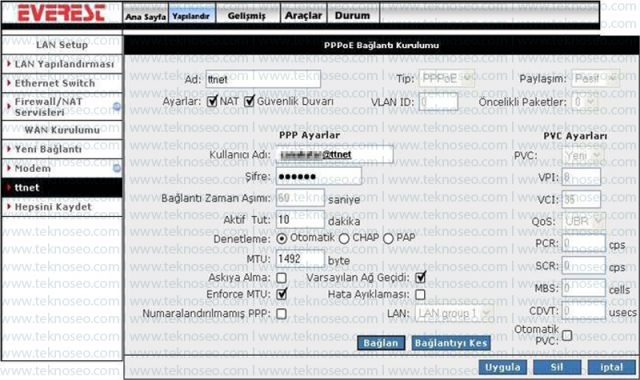Click the Sil button
The image size is (640, 380).
click(557, 367)
